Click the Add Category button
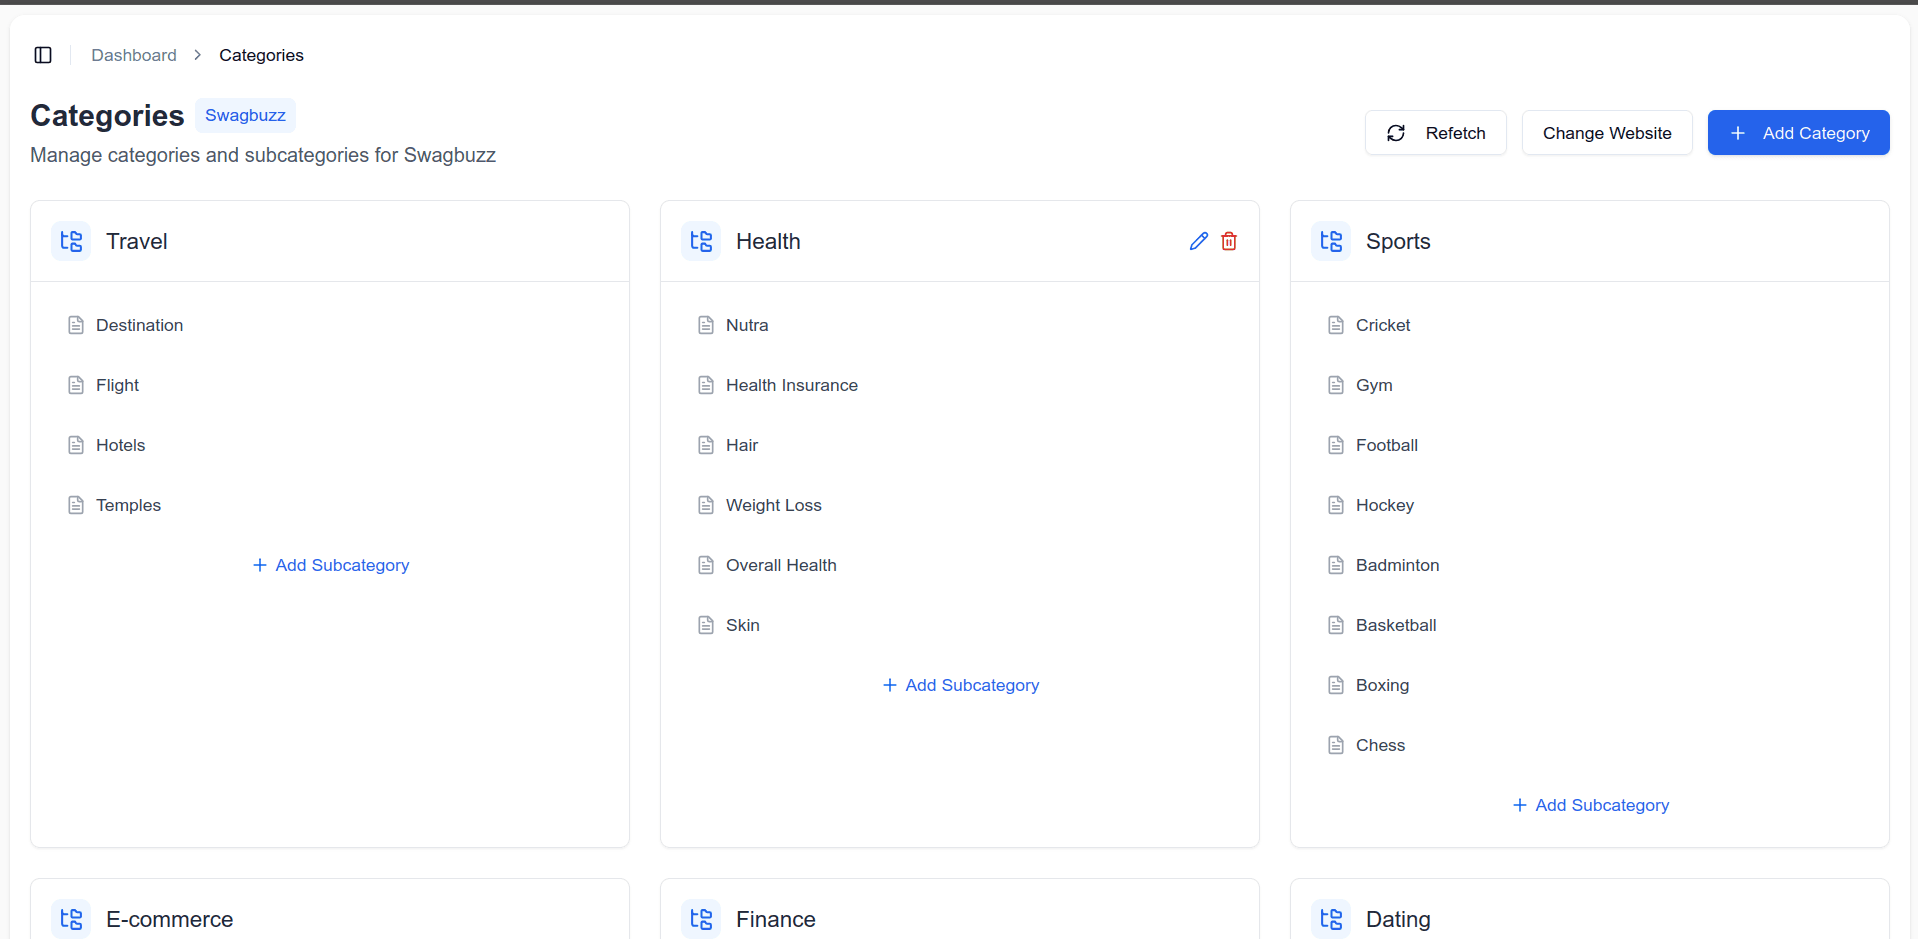 click(x=1798, y=133)
